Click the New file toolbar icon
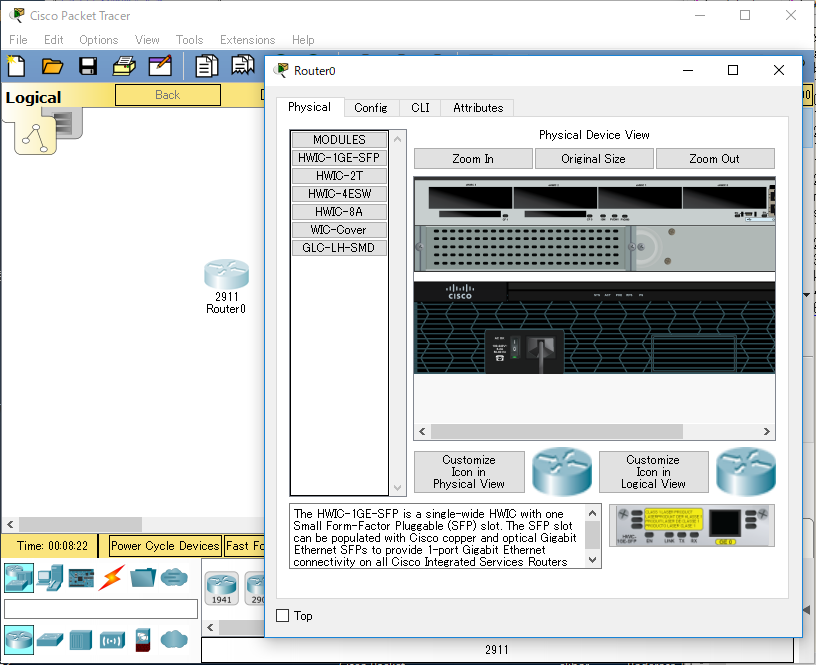Image resolution: width=816 pixels, height=665 pixels. click(16, 66)
